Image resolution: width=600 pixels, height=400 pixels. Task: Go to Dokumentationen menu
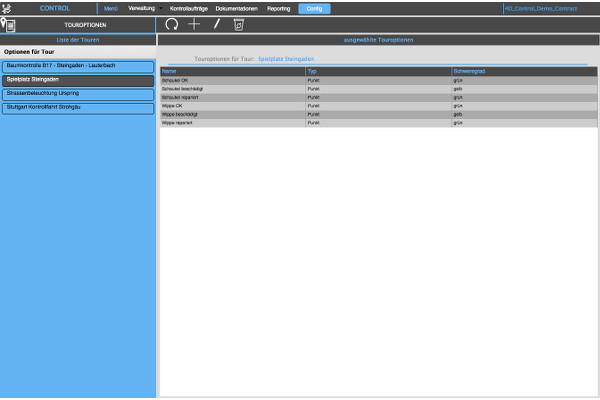pos(236,8)
